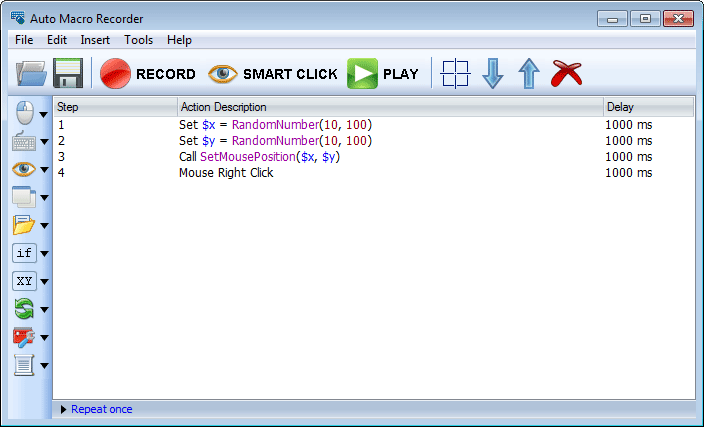Minimize the Auto Macro Recorder window

click(612, 19)
